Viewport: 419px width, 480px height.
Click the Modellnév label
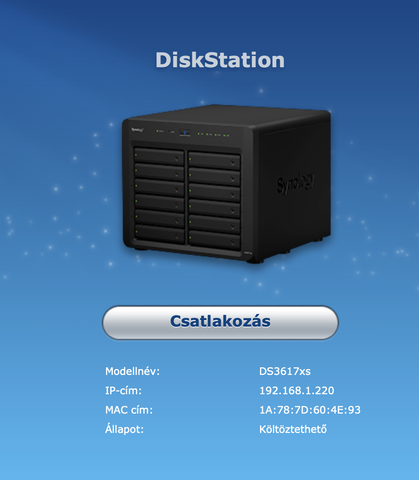tap(132, 371)
